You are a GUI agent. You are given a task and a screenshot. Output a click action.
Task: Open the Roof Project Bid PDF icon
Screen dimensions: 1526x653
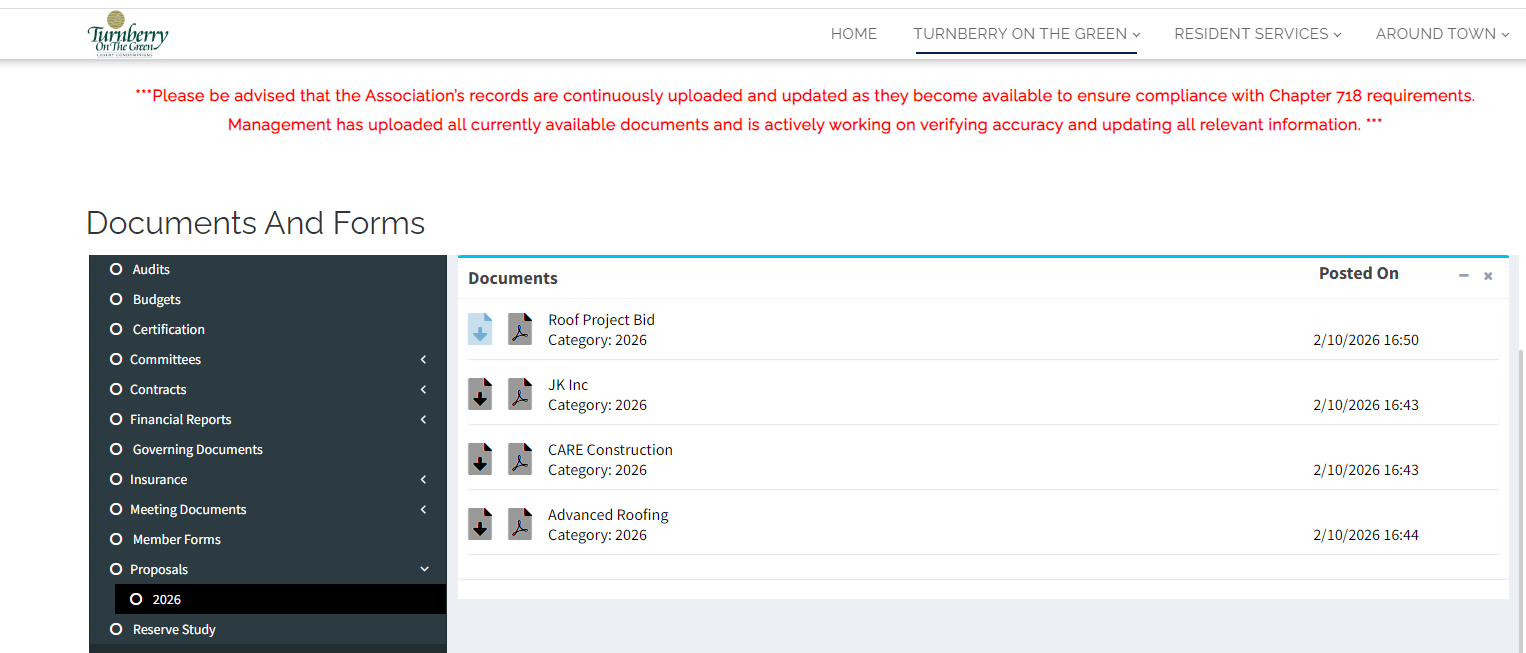click(x=519, y=329)
